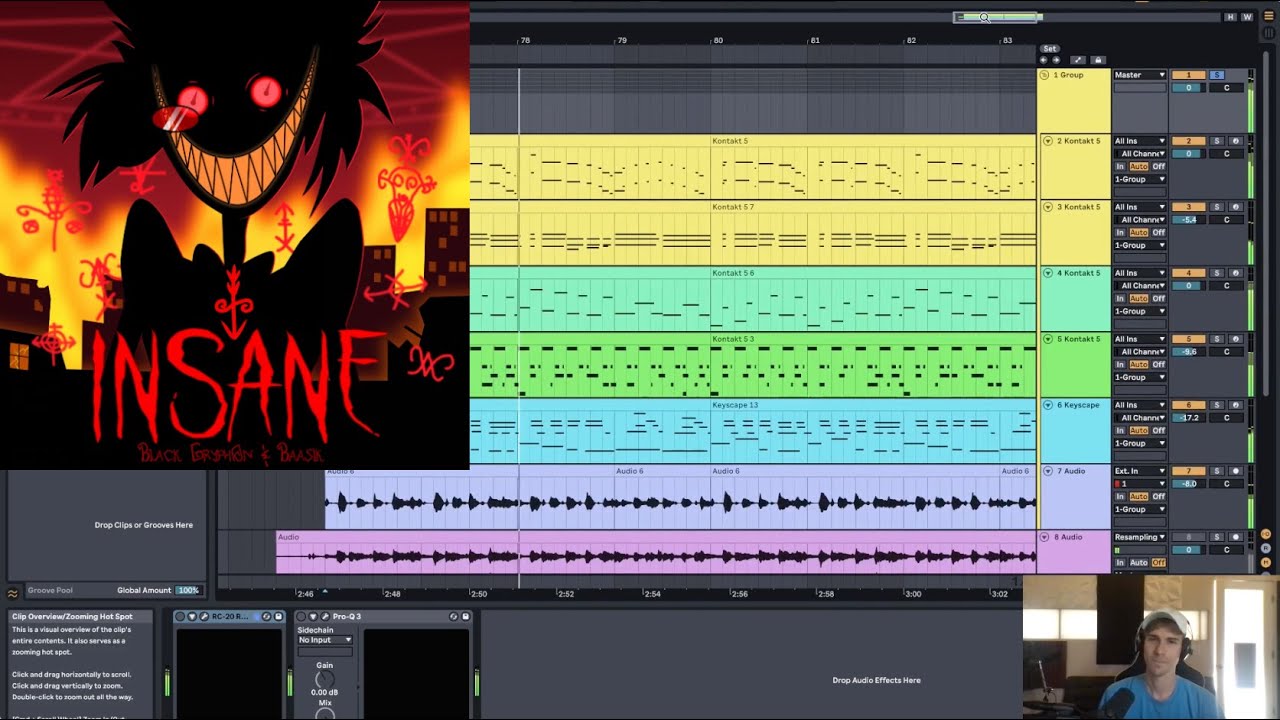Open the Master output dropdown of 1 Group
The height and width of the screenshot is (720, 1280).
1140,75
